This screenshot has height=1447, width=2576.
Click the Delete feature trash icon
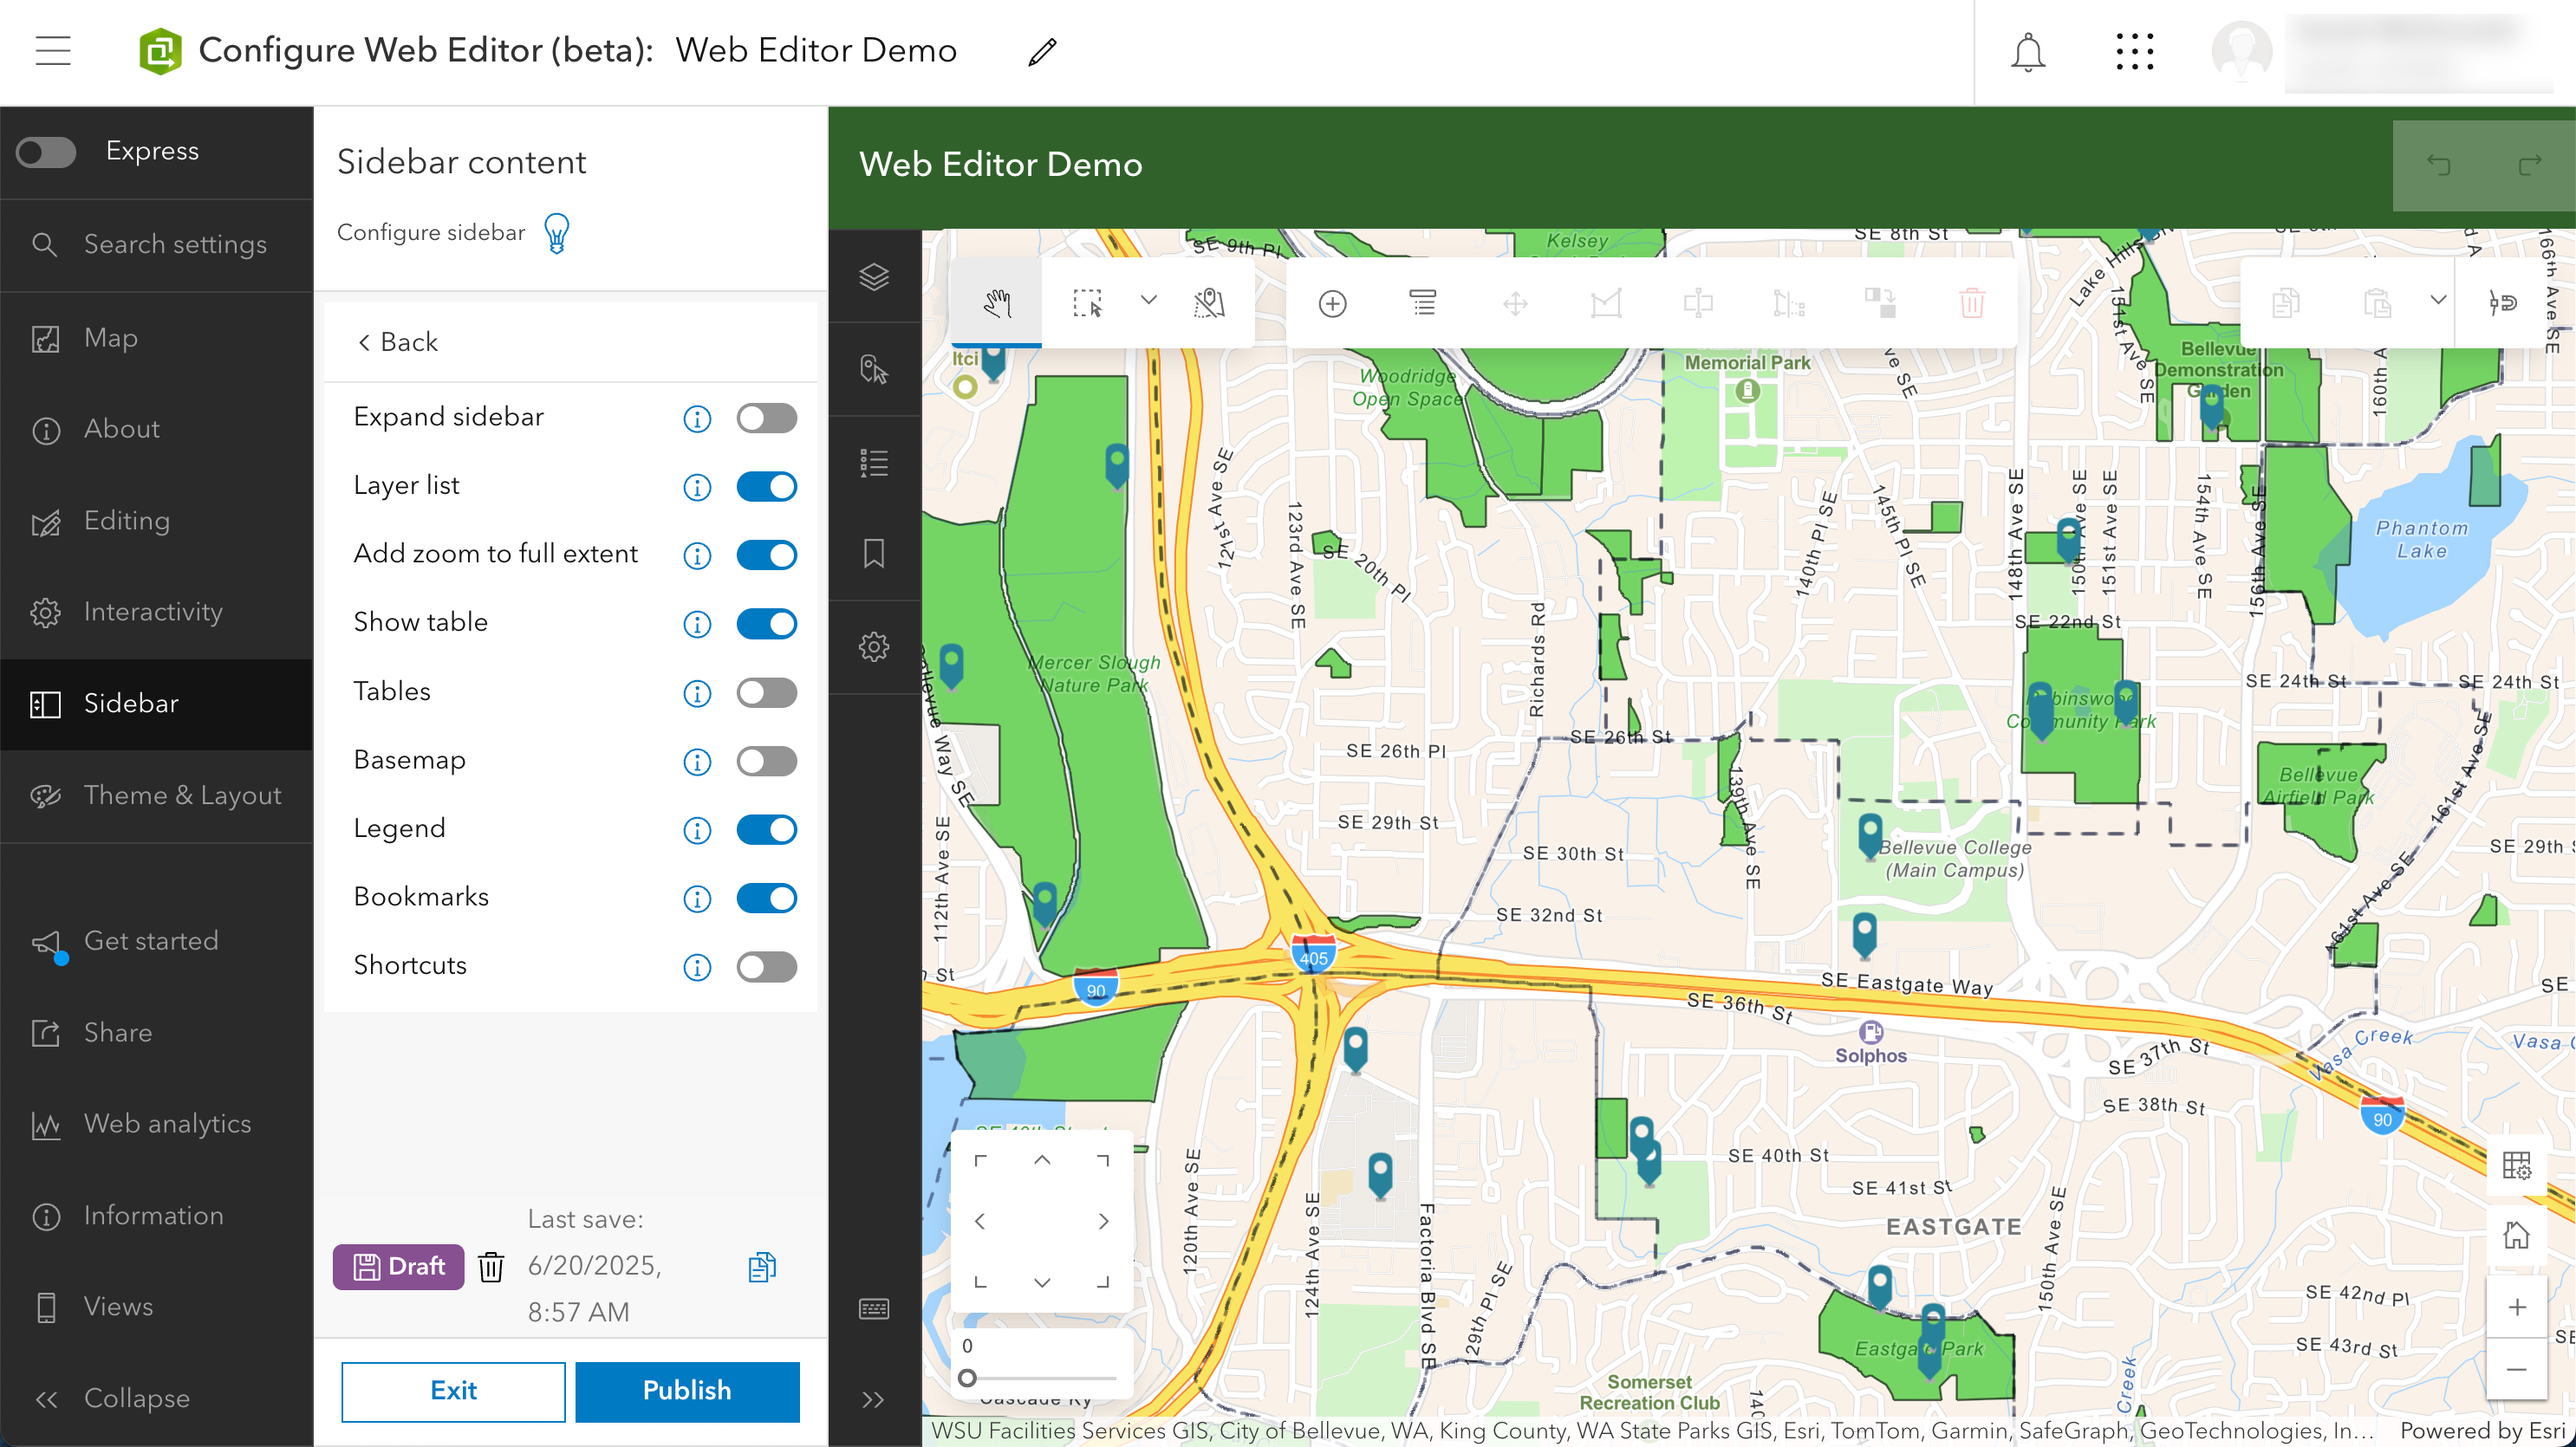[1971, 303]
